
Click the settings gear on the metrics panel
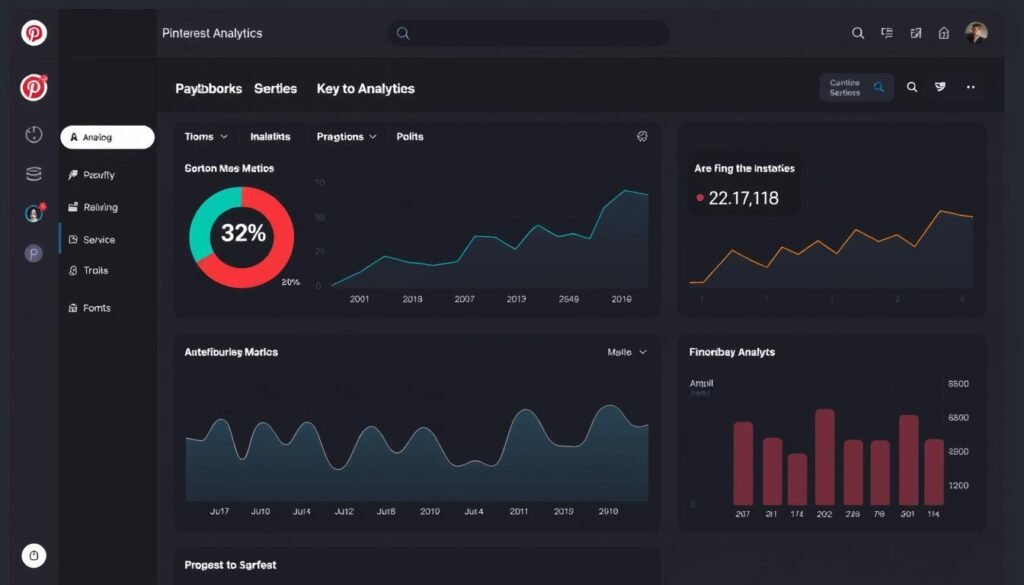[643, 136]
